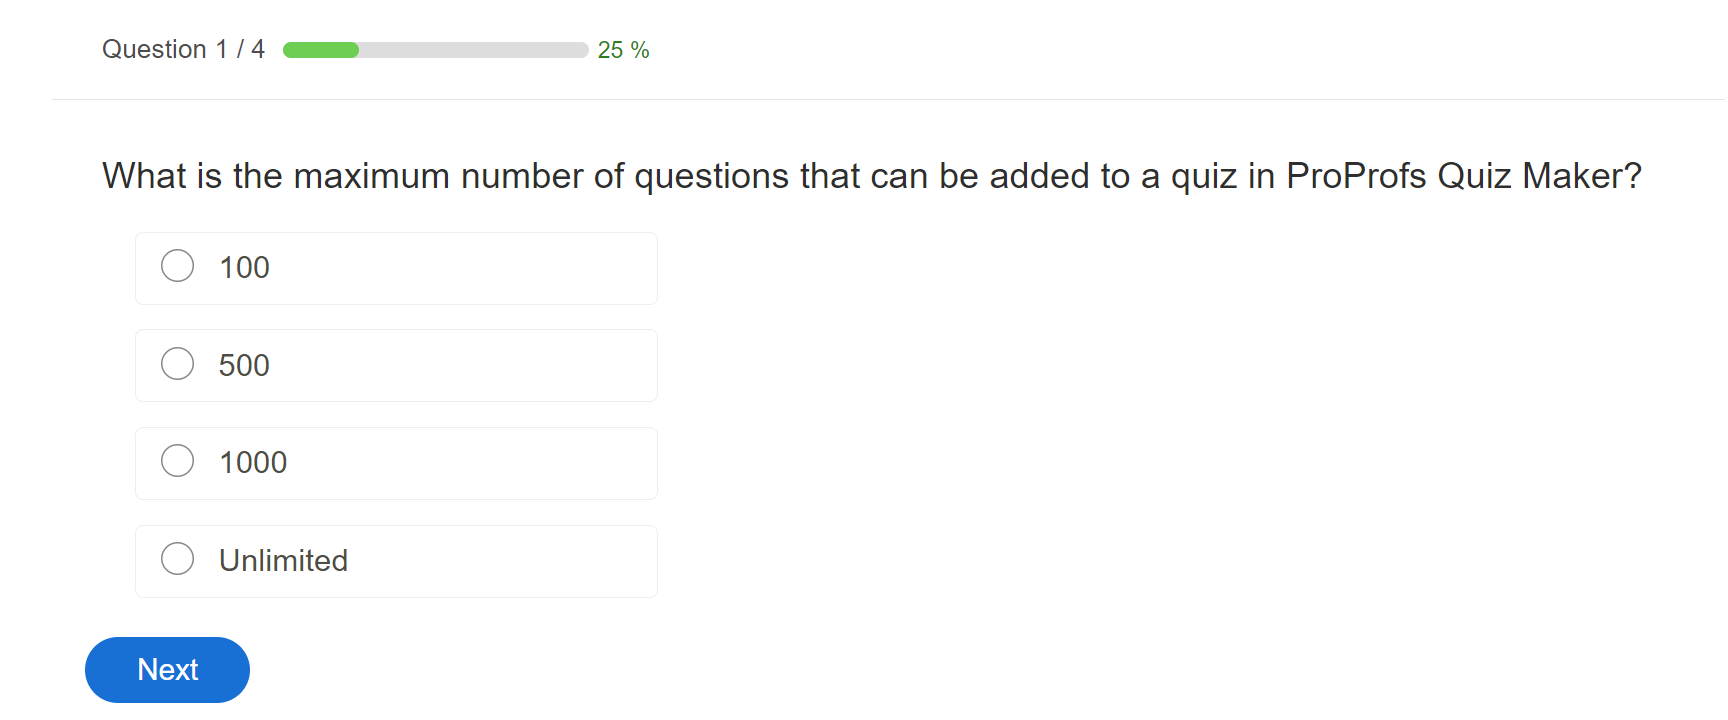Select the Unlimited radio button

pyautogui.click(x=178, y=559)
